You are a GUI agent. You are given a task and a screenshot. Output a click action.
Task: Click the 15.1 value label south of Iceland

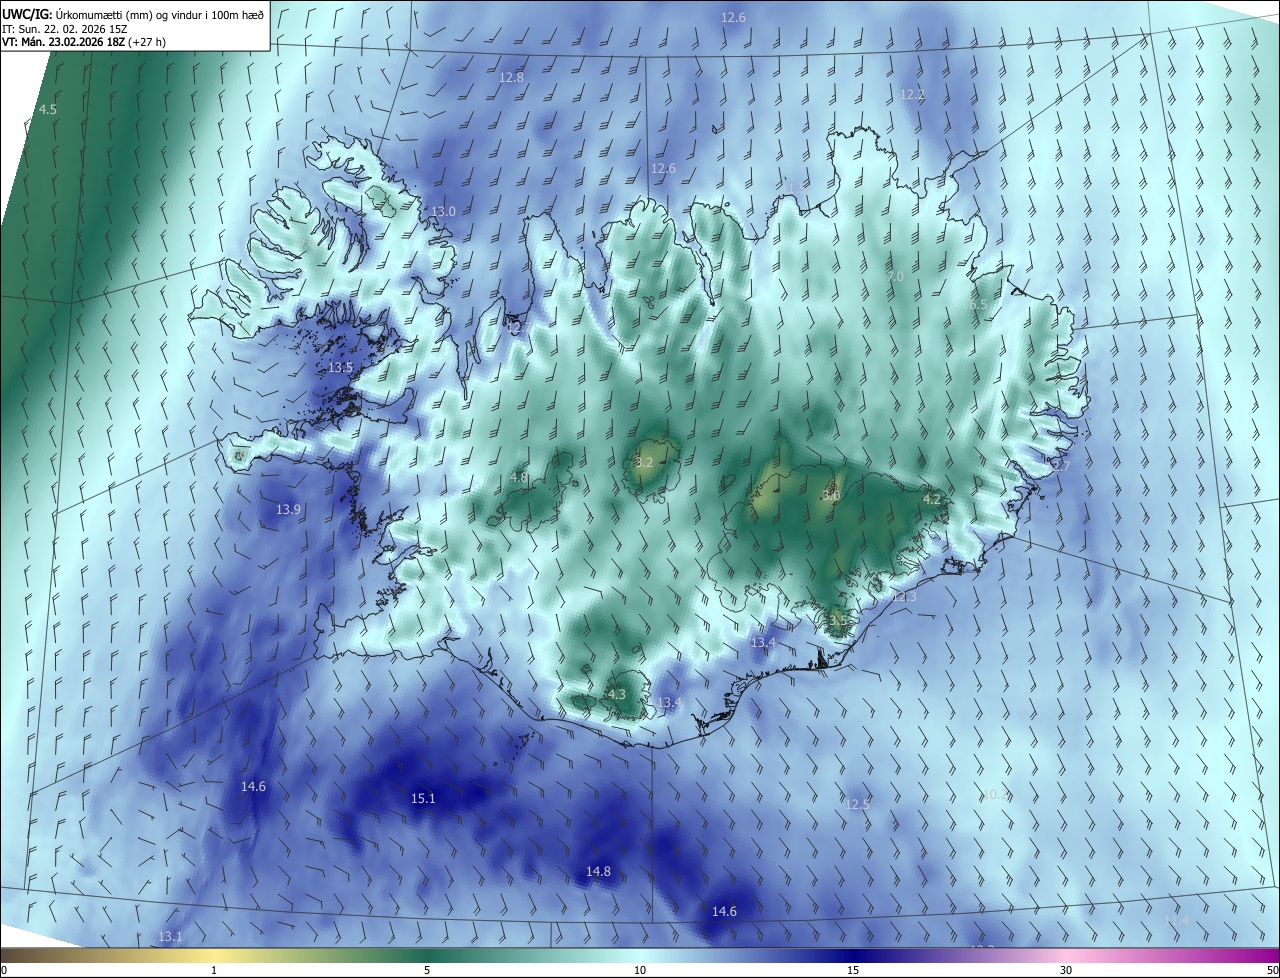[423, 798]
